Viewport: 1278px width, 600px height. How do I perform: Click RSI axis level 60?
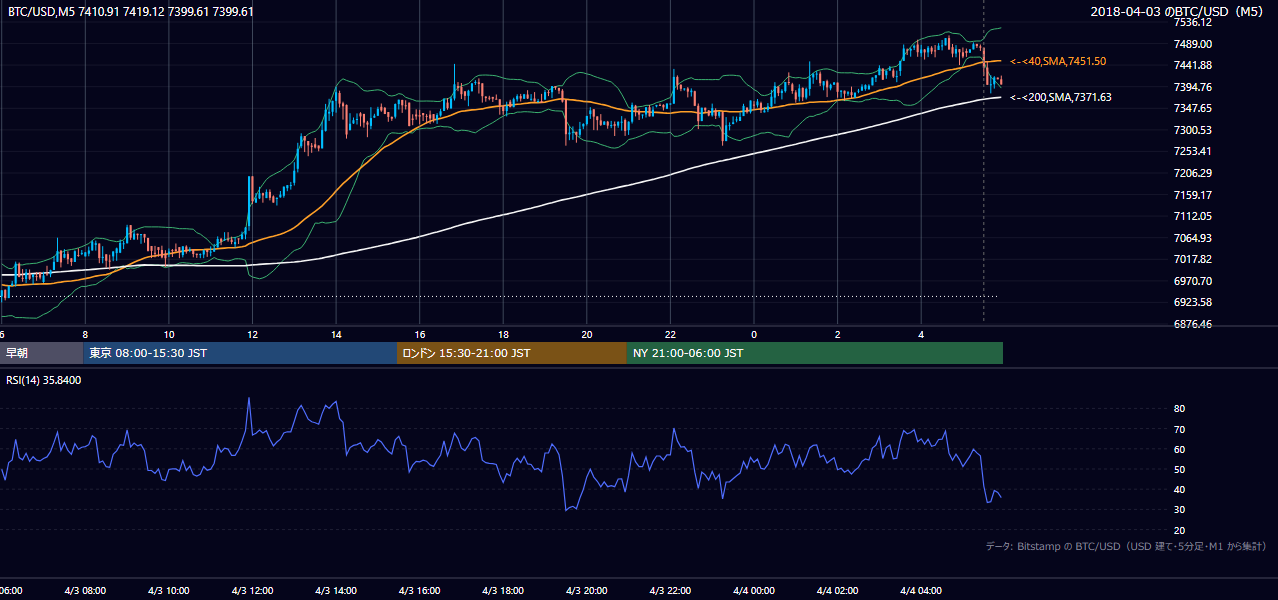coord(1179,449)
